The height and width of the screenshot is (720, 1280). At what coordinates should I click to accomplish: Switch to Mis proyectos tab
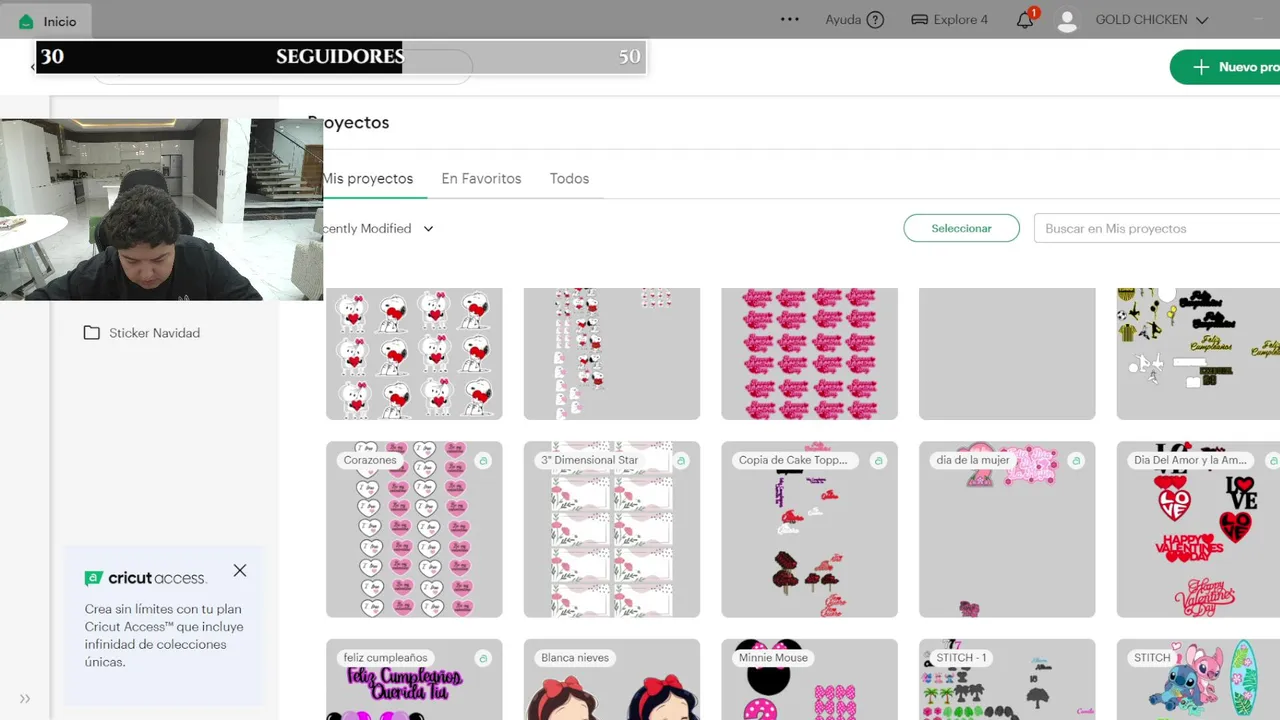(x=367, y=178)
